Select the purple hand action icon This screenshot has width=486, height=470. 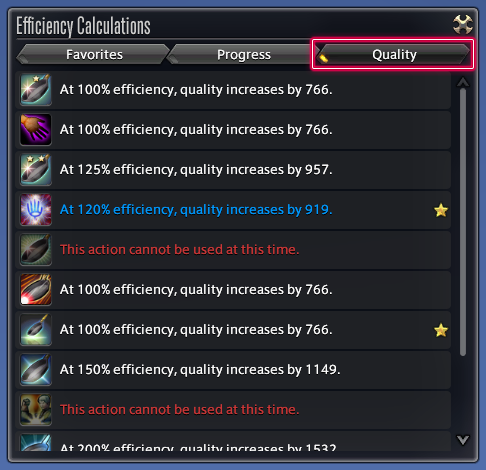pyautogui.click(x=36, y=130)
